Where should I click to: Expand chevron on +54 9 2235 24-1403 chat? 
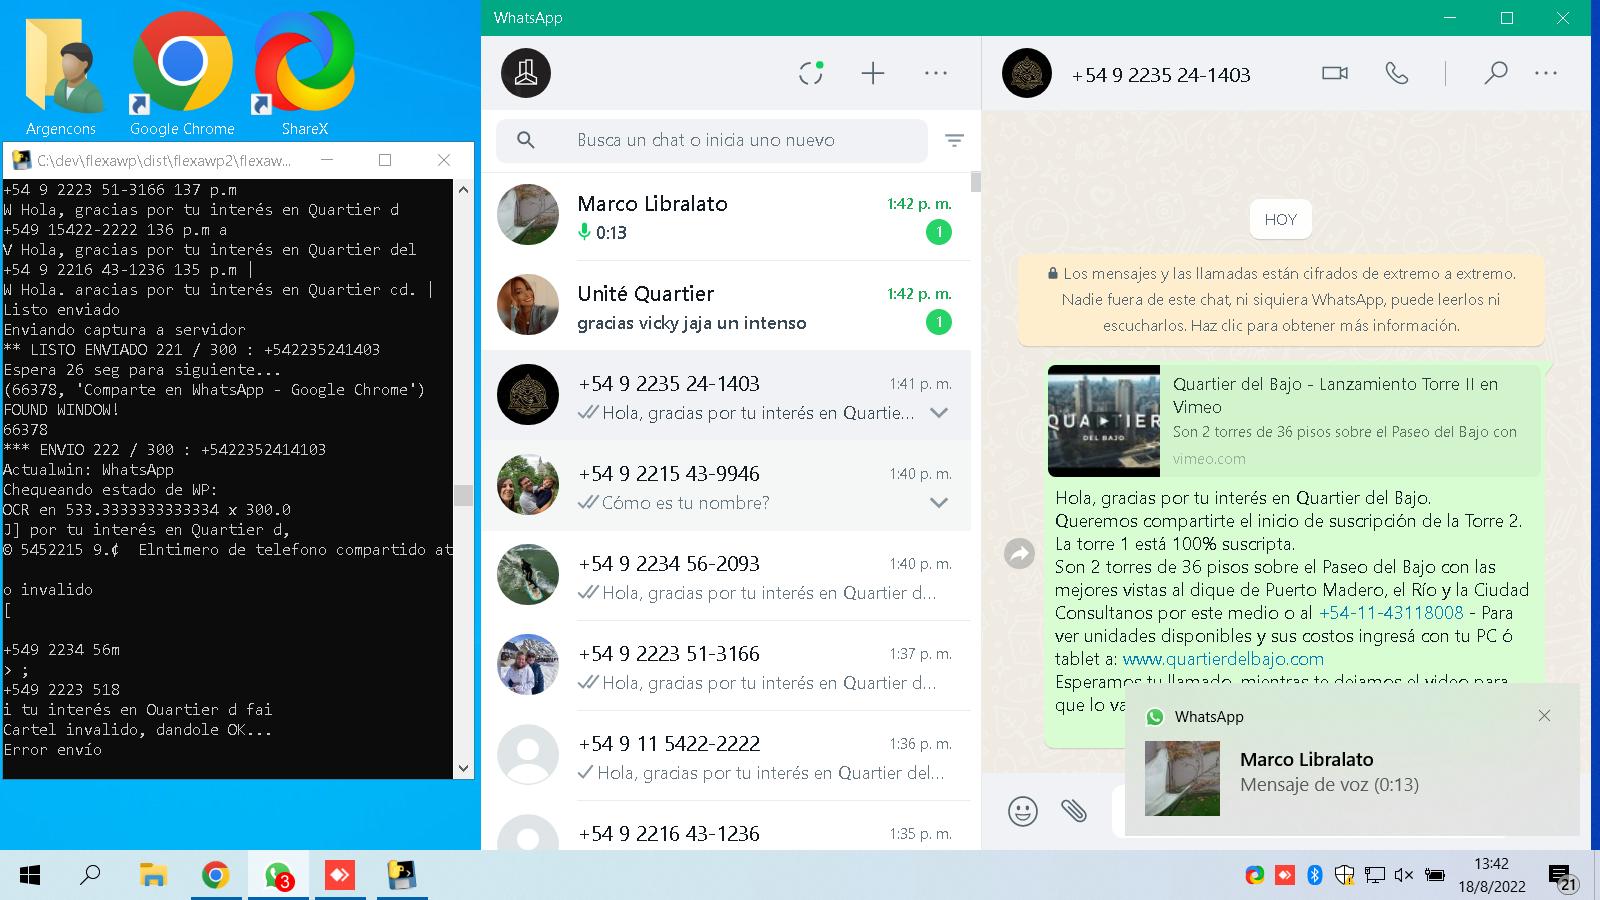pyautogui.click(x=939, y=413)
